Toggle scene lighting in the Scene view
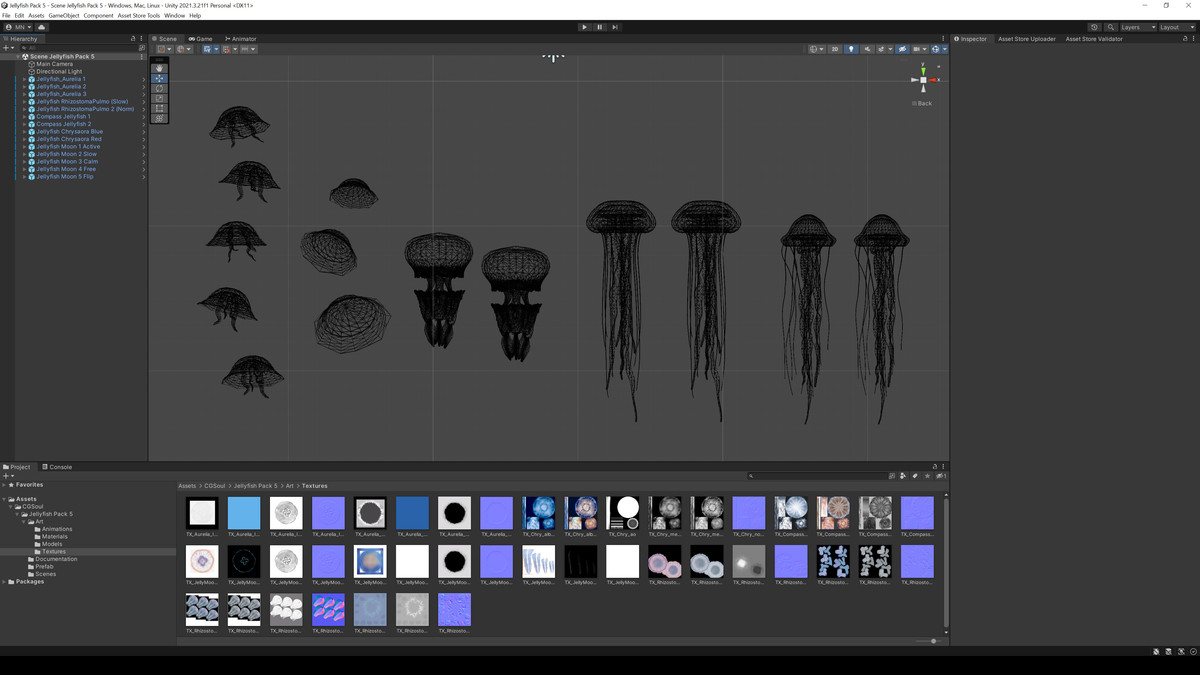1200x675 pixels. click(851, 48)
